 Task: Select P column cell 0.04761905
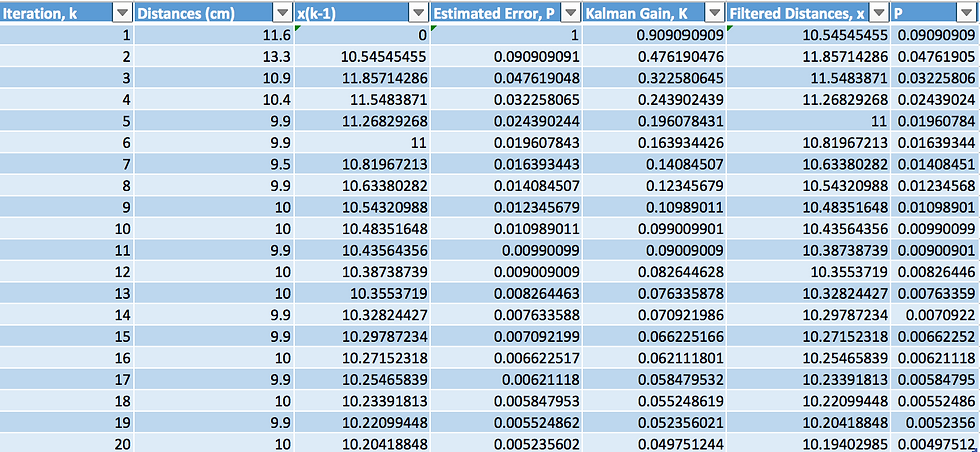coord(936,56)
